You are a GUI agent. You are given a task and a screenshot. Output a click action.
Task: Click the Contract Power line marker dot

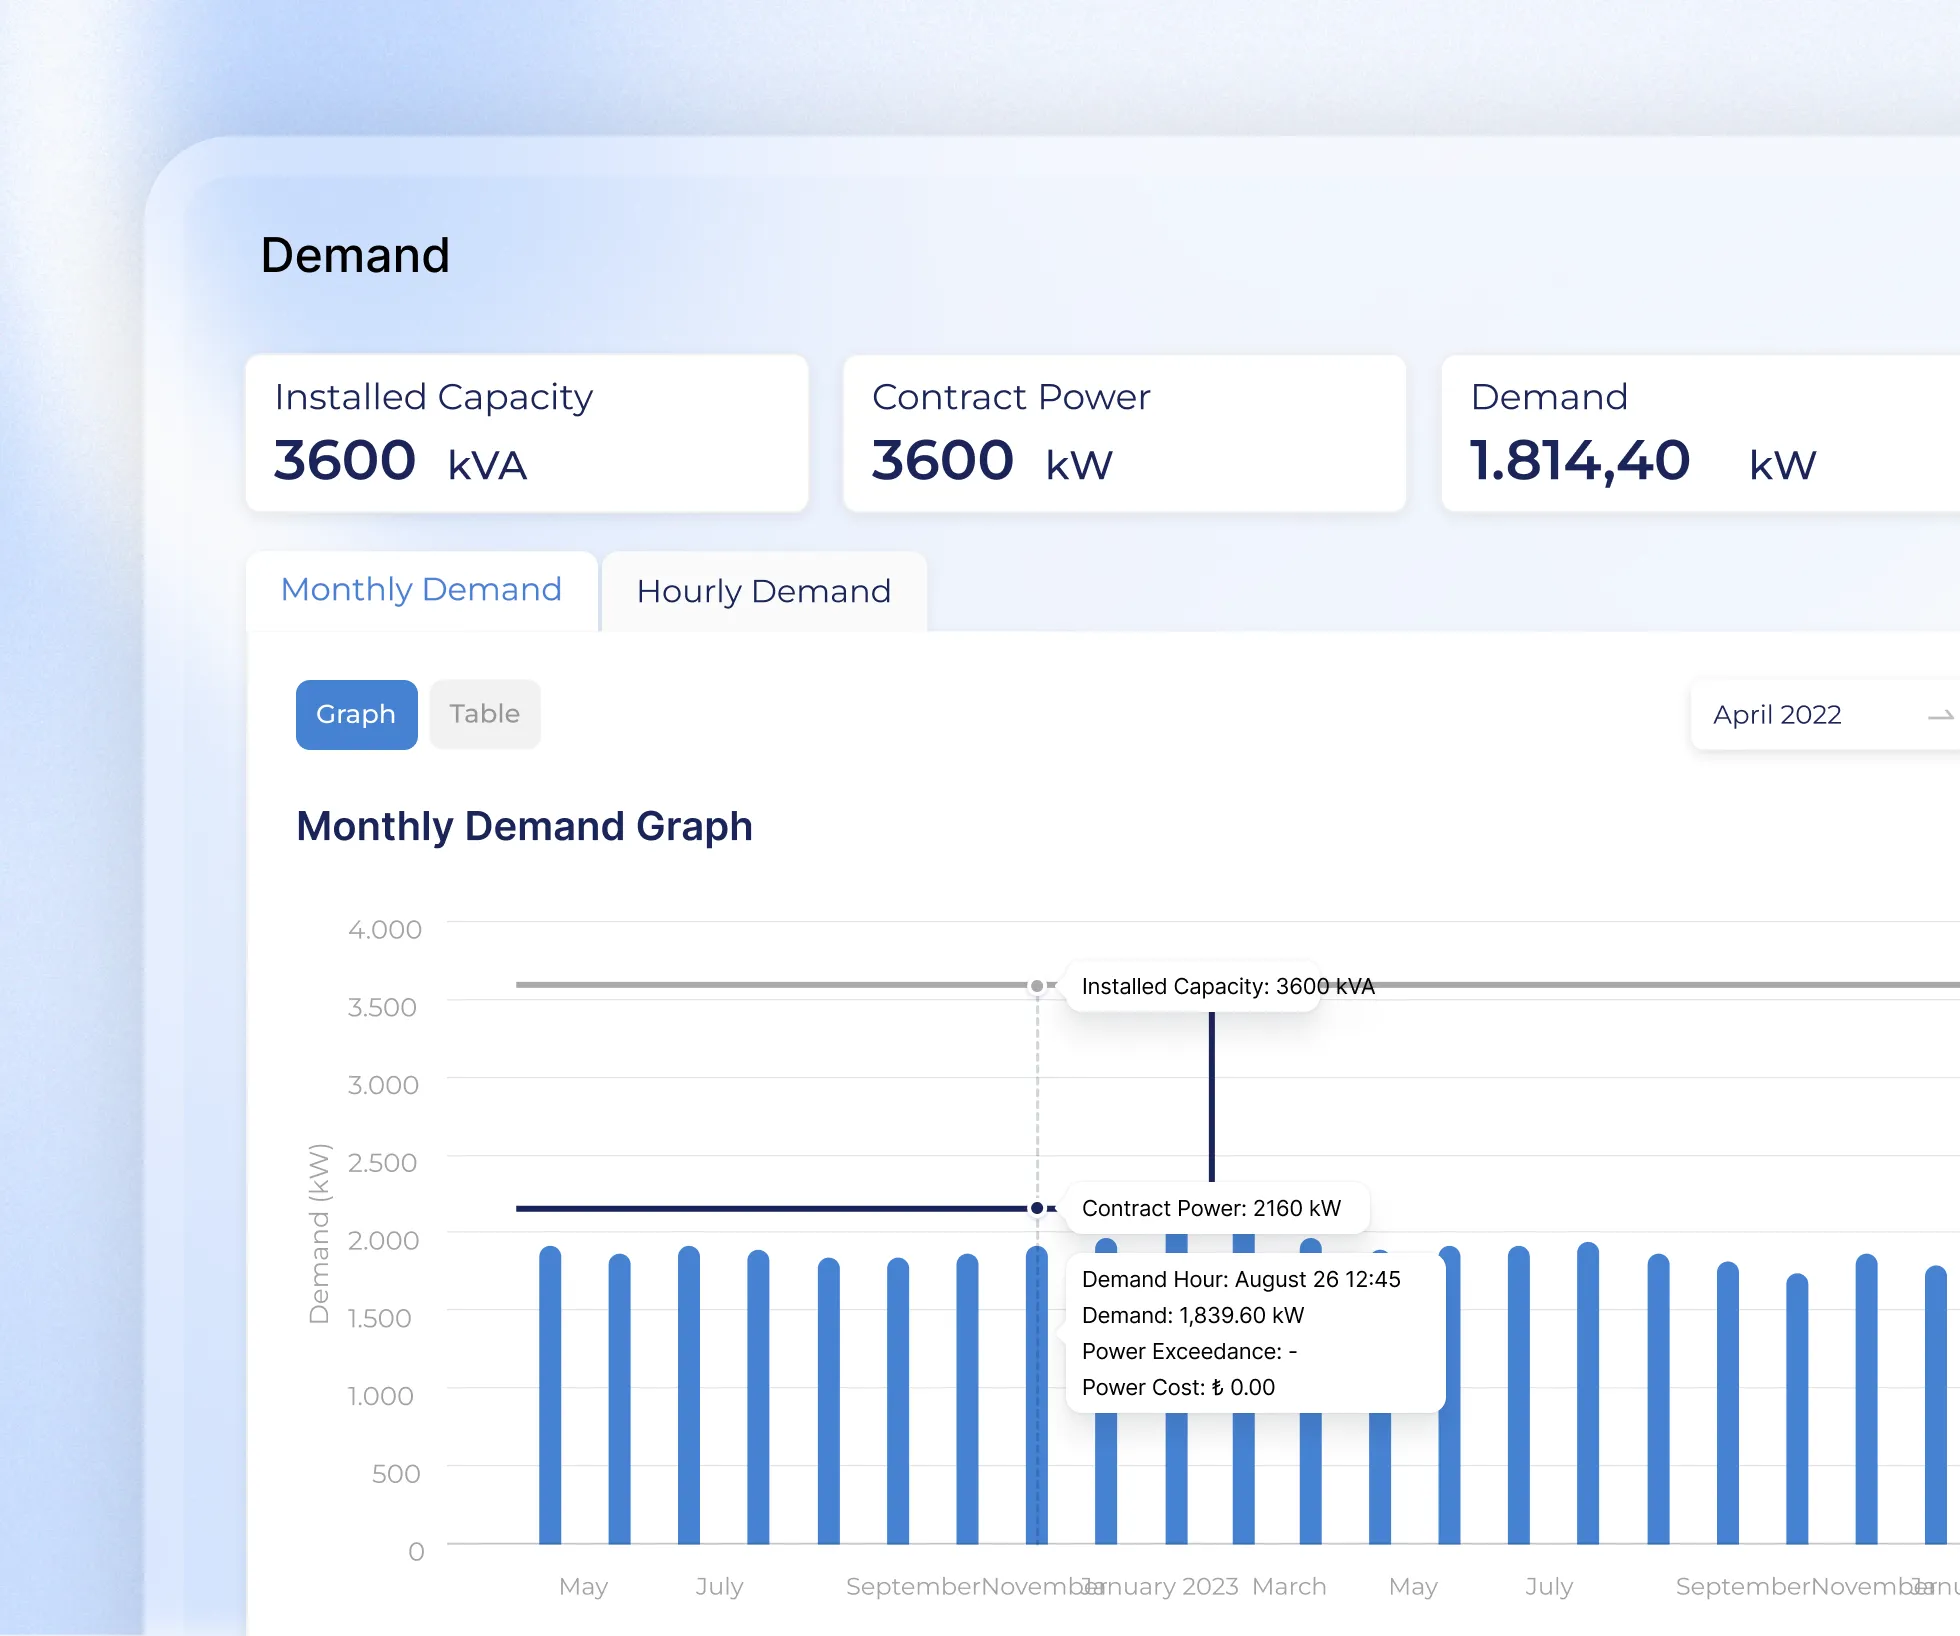click(1037, 1208)
